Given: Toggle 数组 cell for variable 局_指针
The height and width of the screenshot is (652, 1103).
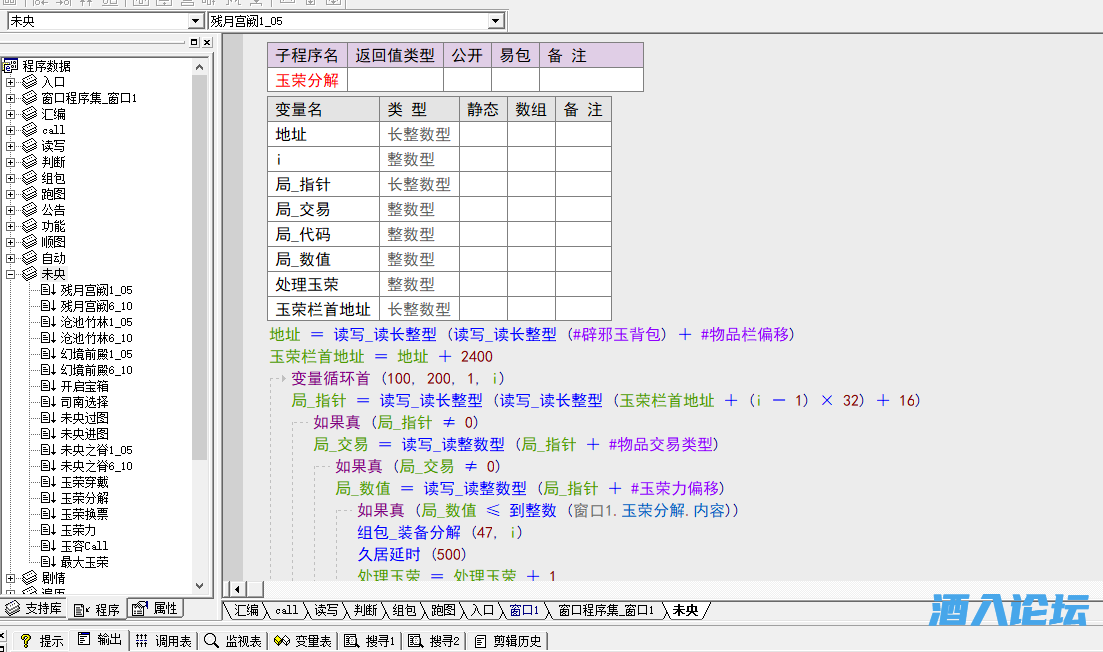Looking at the screenshot, I should (x=531, y=184).
